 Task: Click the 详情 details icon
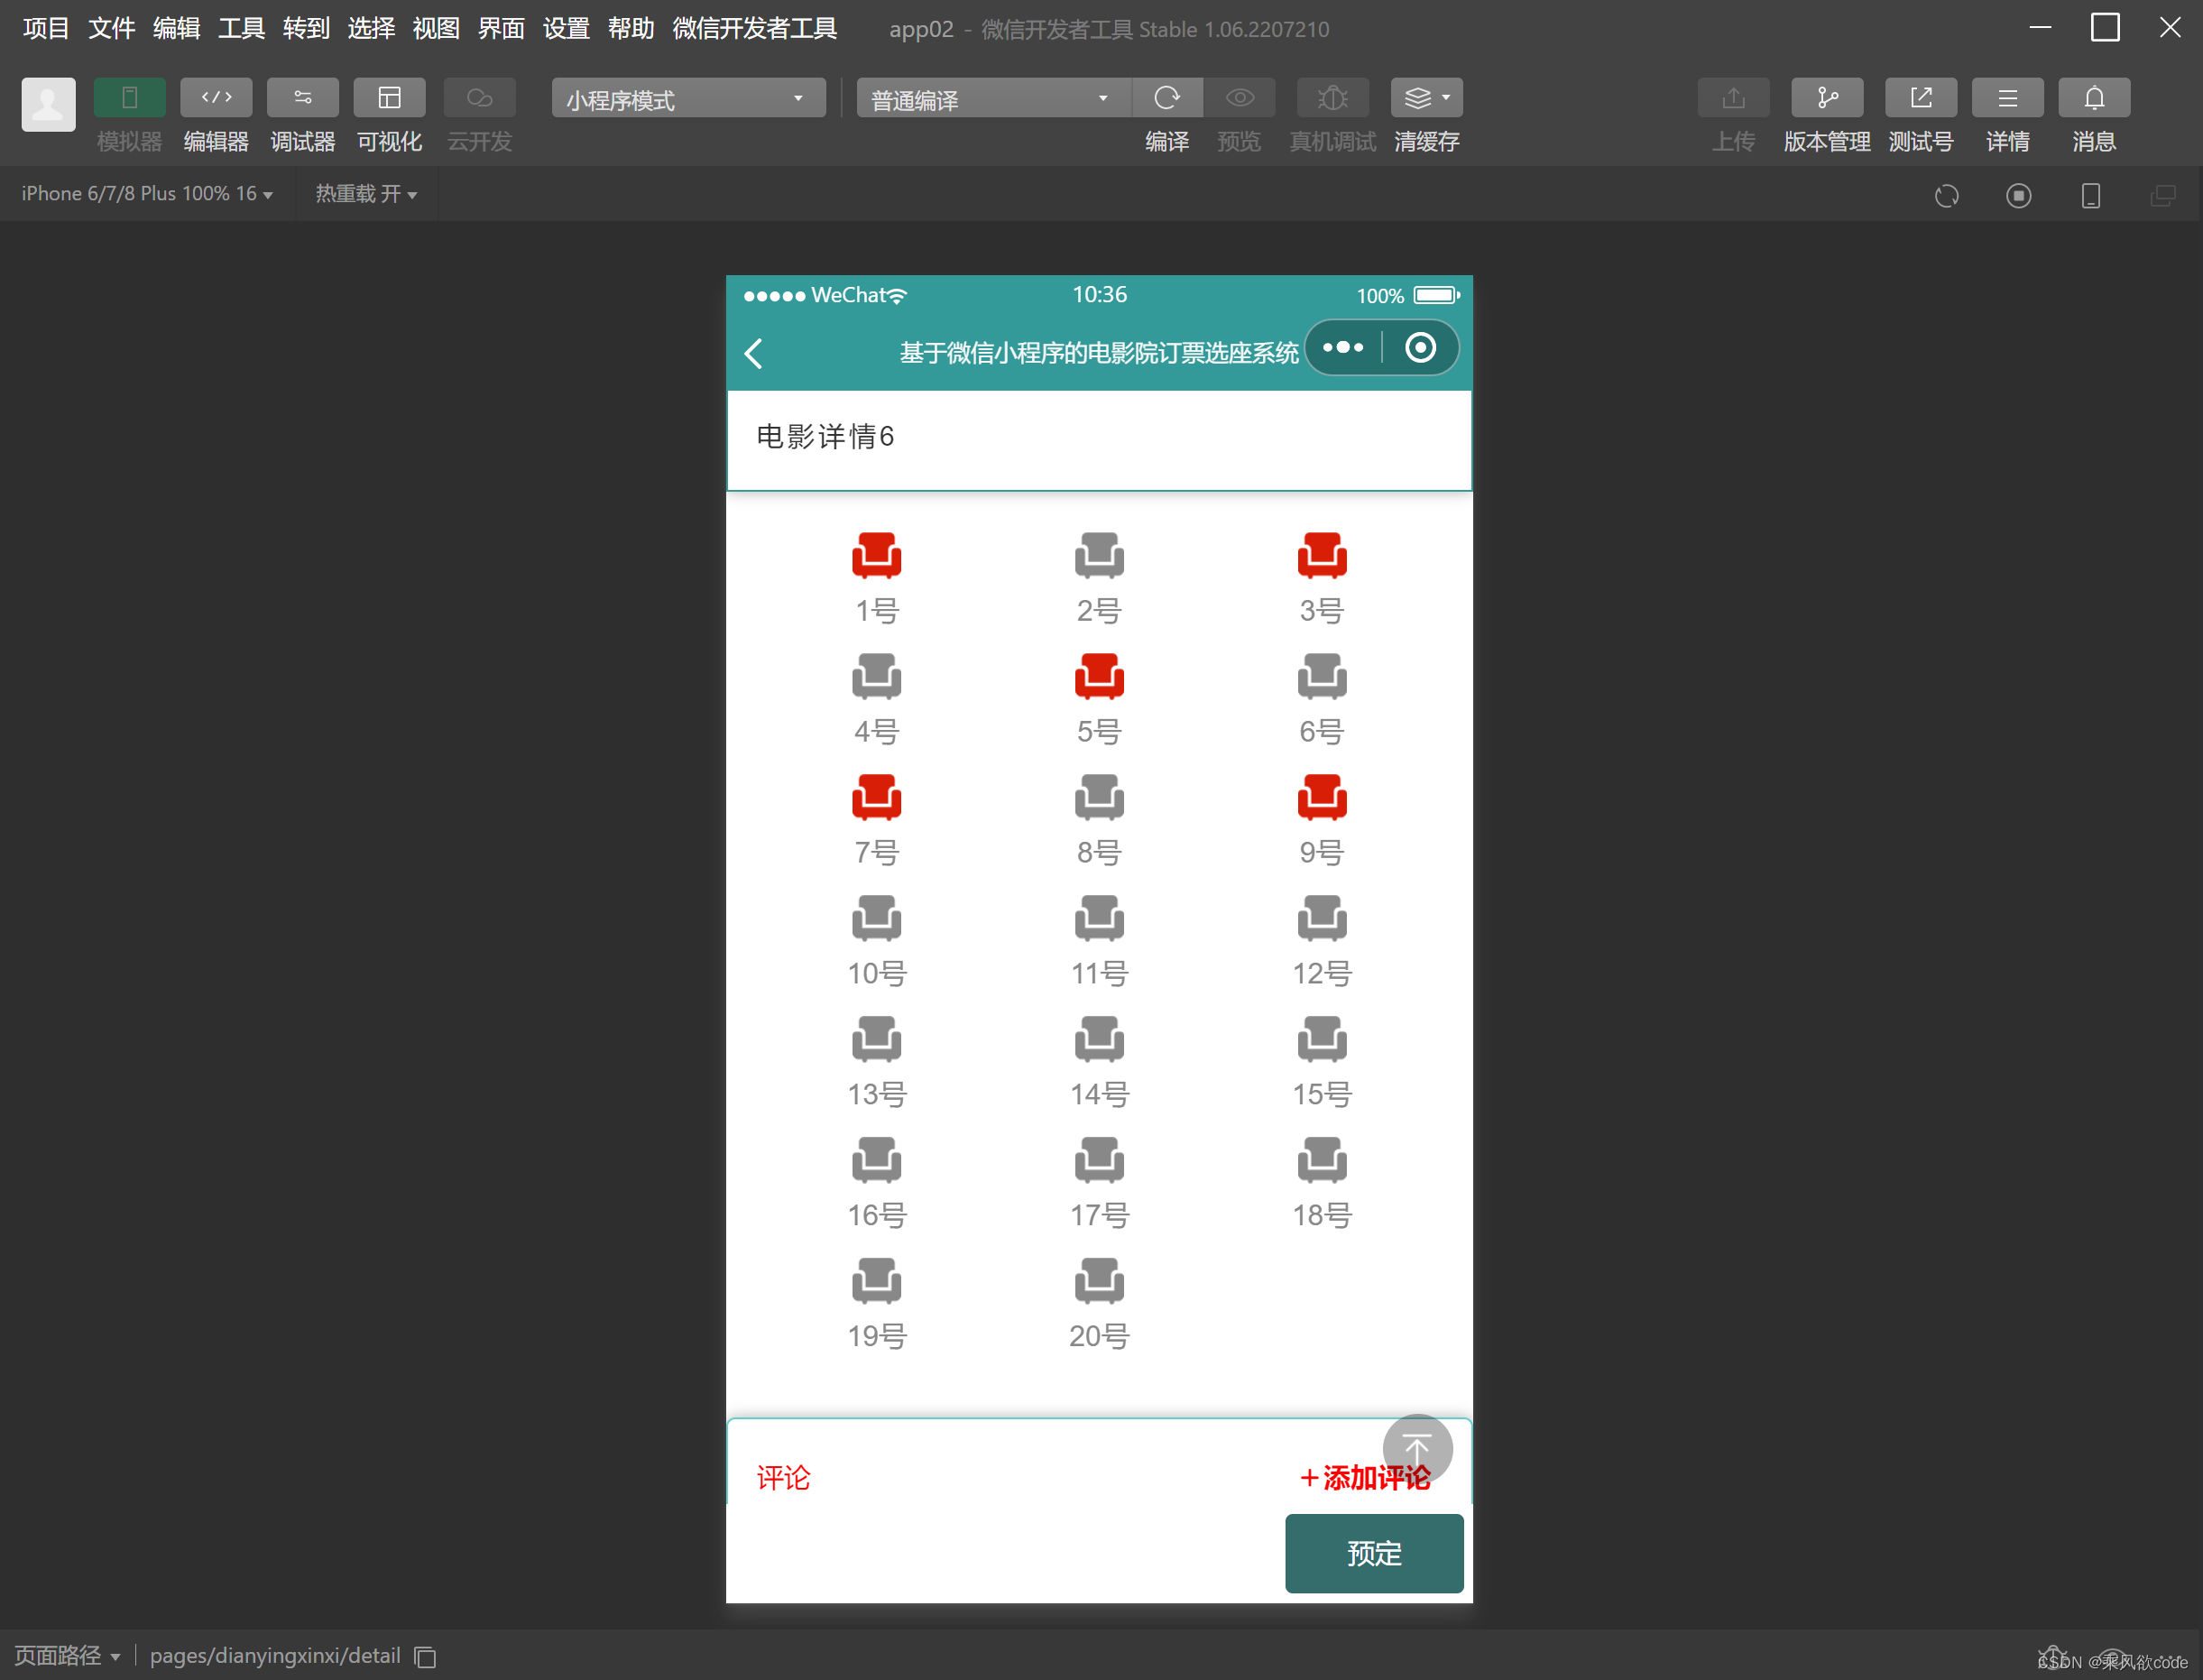(x=2006, y=98)
